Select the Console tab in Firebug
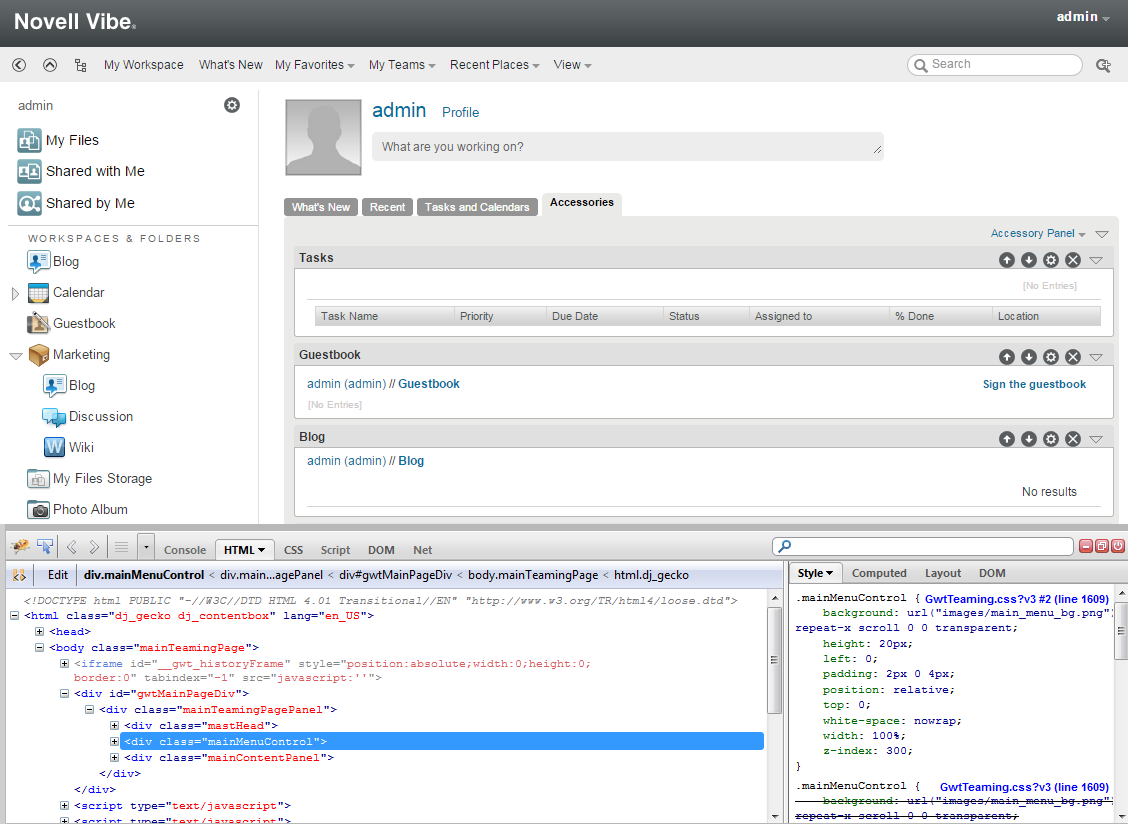The height and width of the screenshot is (824, 1128). (x=185, y=550)
